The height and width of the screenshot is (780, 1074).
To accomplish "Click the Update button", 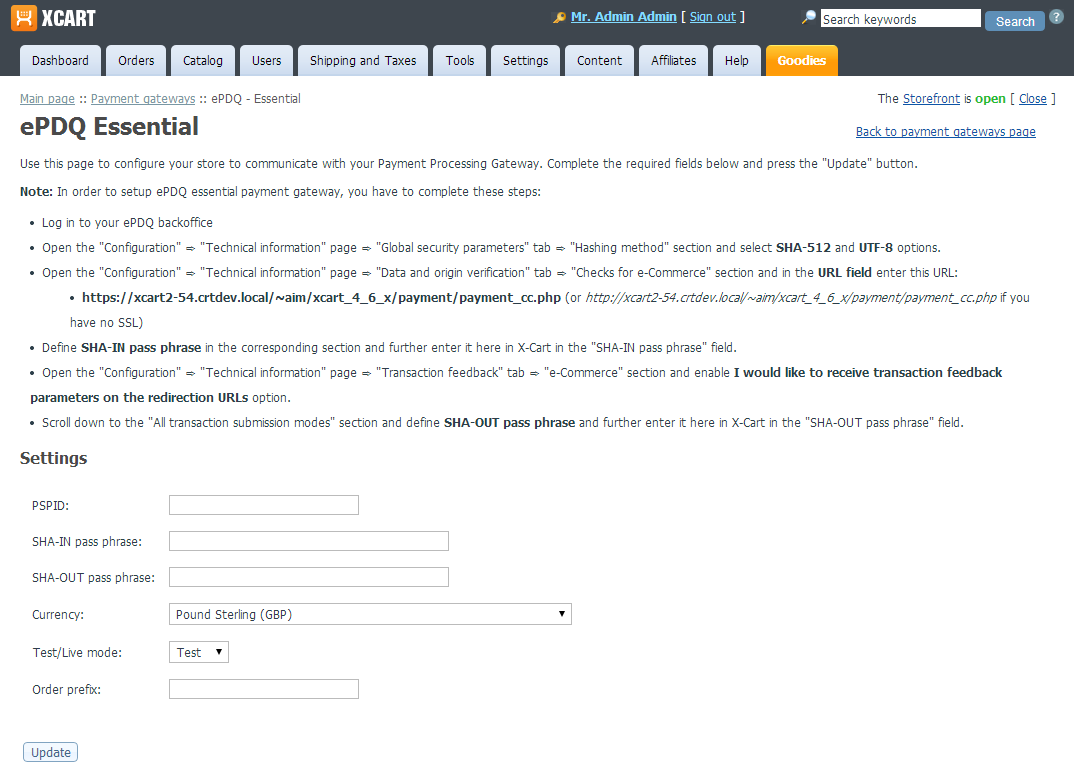I will pyautogui.click(x=51, y=752).
